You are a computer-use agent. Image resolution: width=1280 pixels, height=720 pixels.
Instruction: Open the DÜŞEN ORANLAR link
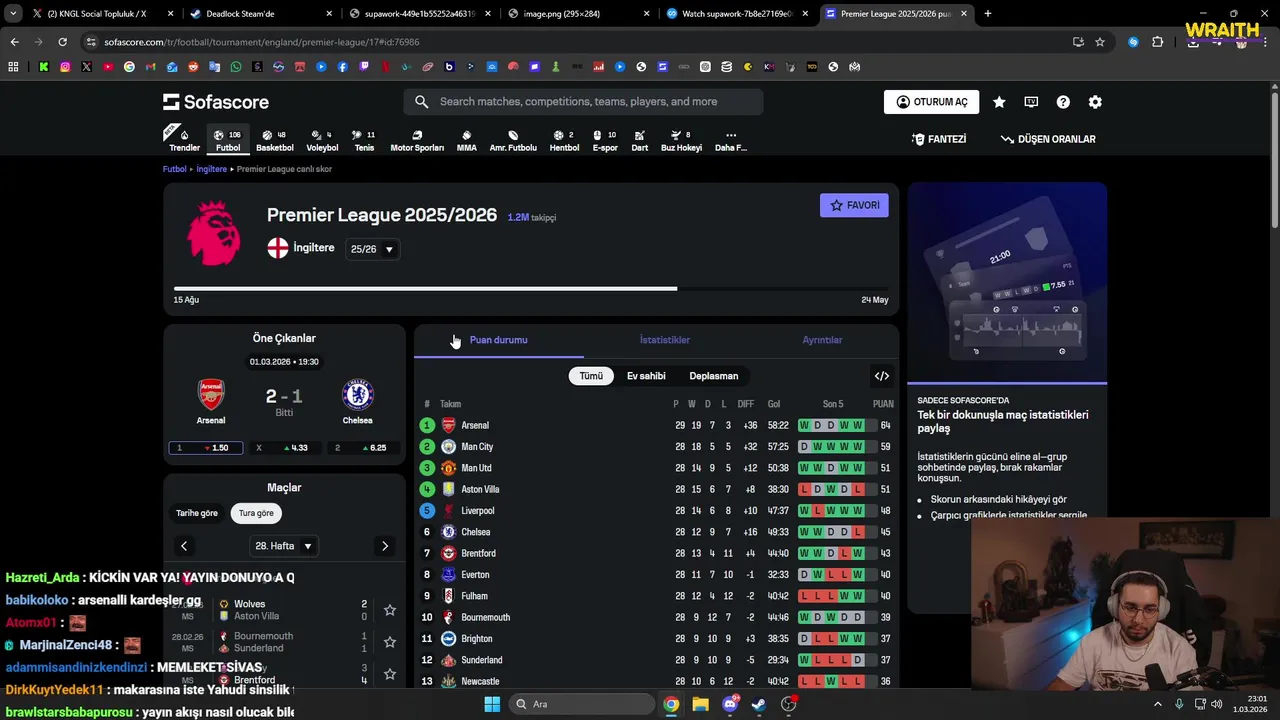point(1048,139)
